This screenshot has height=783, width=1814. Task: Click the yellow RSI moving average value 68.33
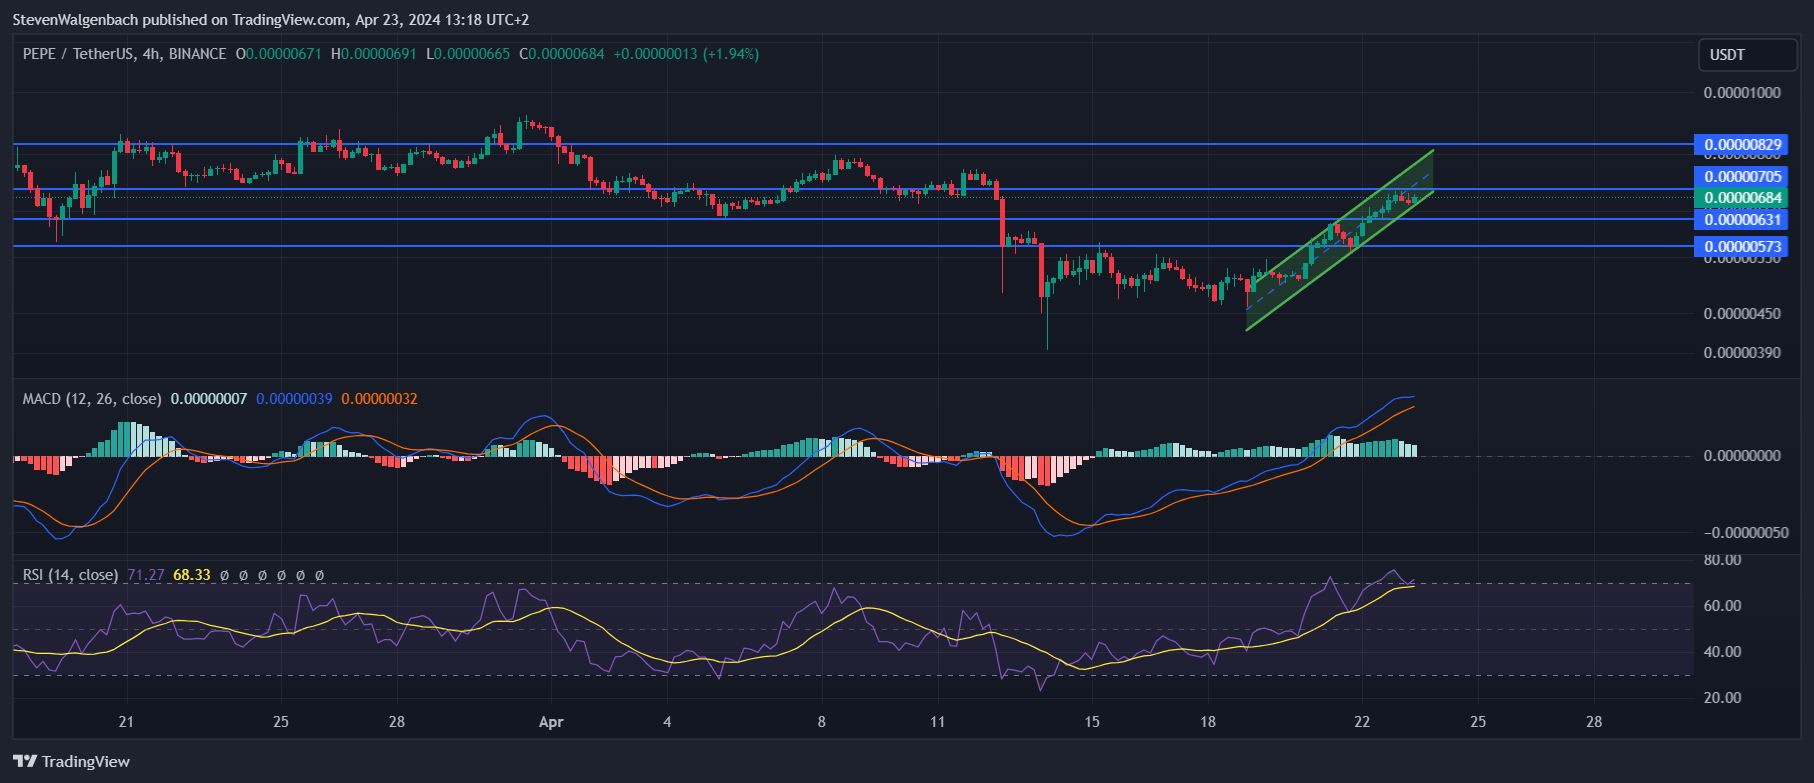pos(192,575)
